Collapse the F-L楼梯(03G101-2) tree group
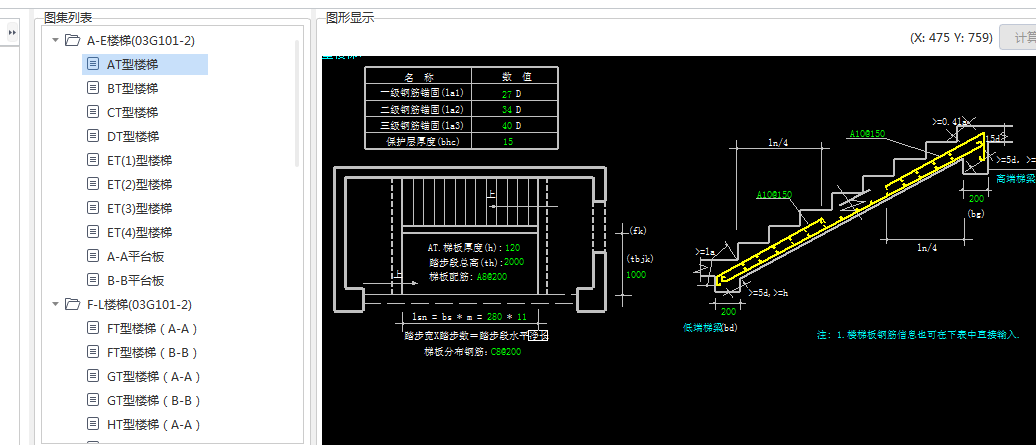Image resolution: width=1036 pixels, height=445 pixels. pyautogui.click(x=56, y=304)
